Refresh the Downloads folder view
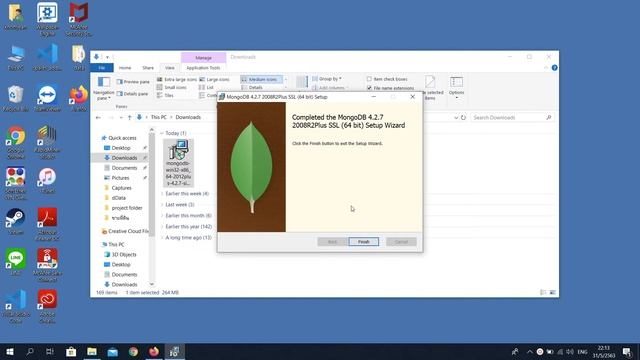This screenshot has height=360, width=640. click(x=463, y=118)
